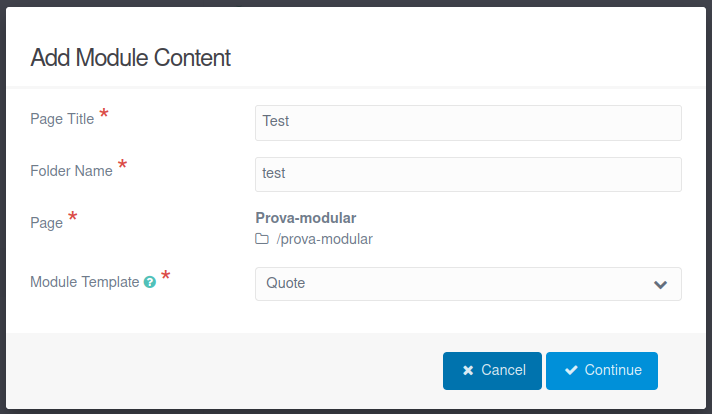Click the Prova-modular page name
712x414 pixels.
[306, 218]
